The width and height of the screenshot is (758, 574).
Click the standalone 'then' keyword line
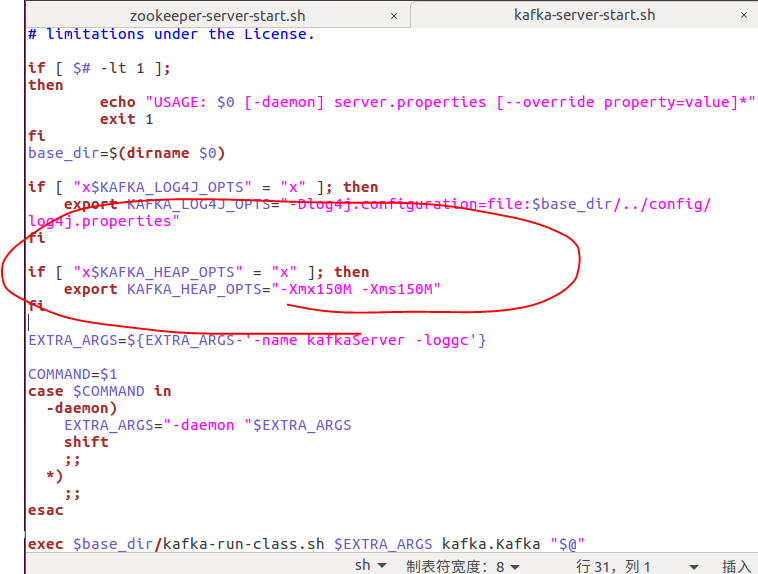(46, 85)
